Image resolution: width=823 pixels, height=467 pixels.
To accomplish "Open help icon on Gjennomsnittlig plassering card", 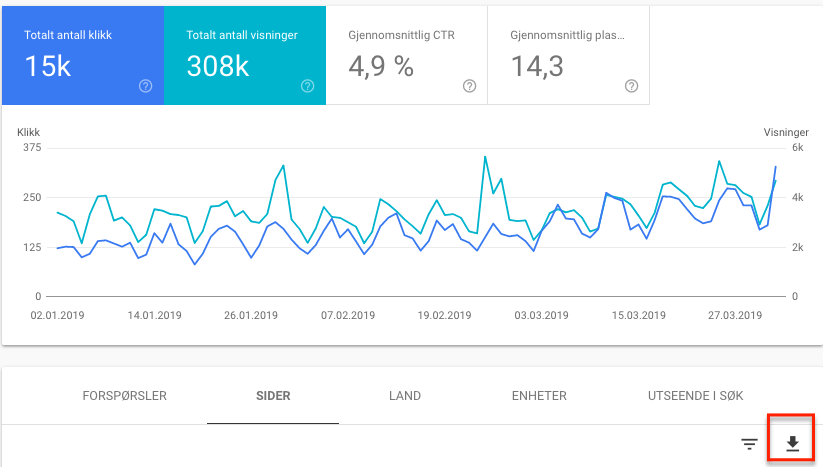I will (631, 86).
